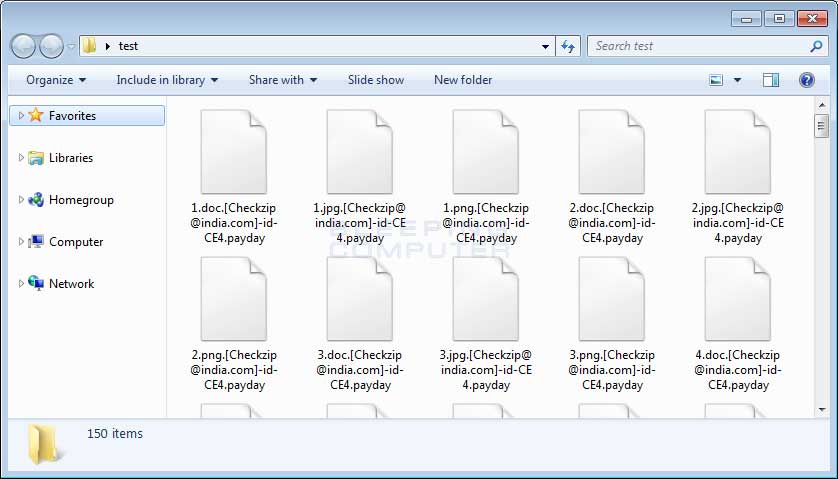Select Favorites in the navigation pane
The height and width of the screenshot is (479, 838).
87,115
